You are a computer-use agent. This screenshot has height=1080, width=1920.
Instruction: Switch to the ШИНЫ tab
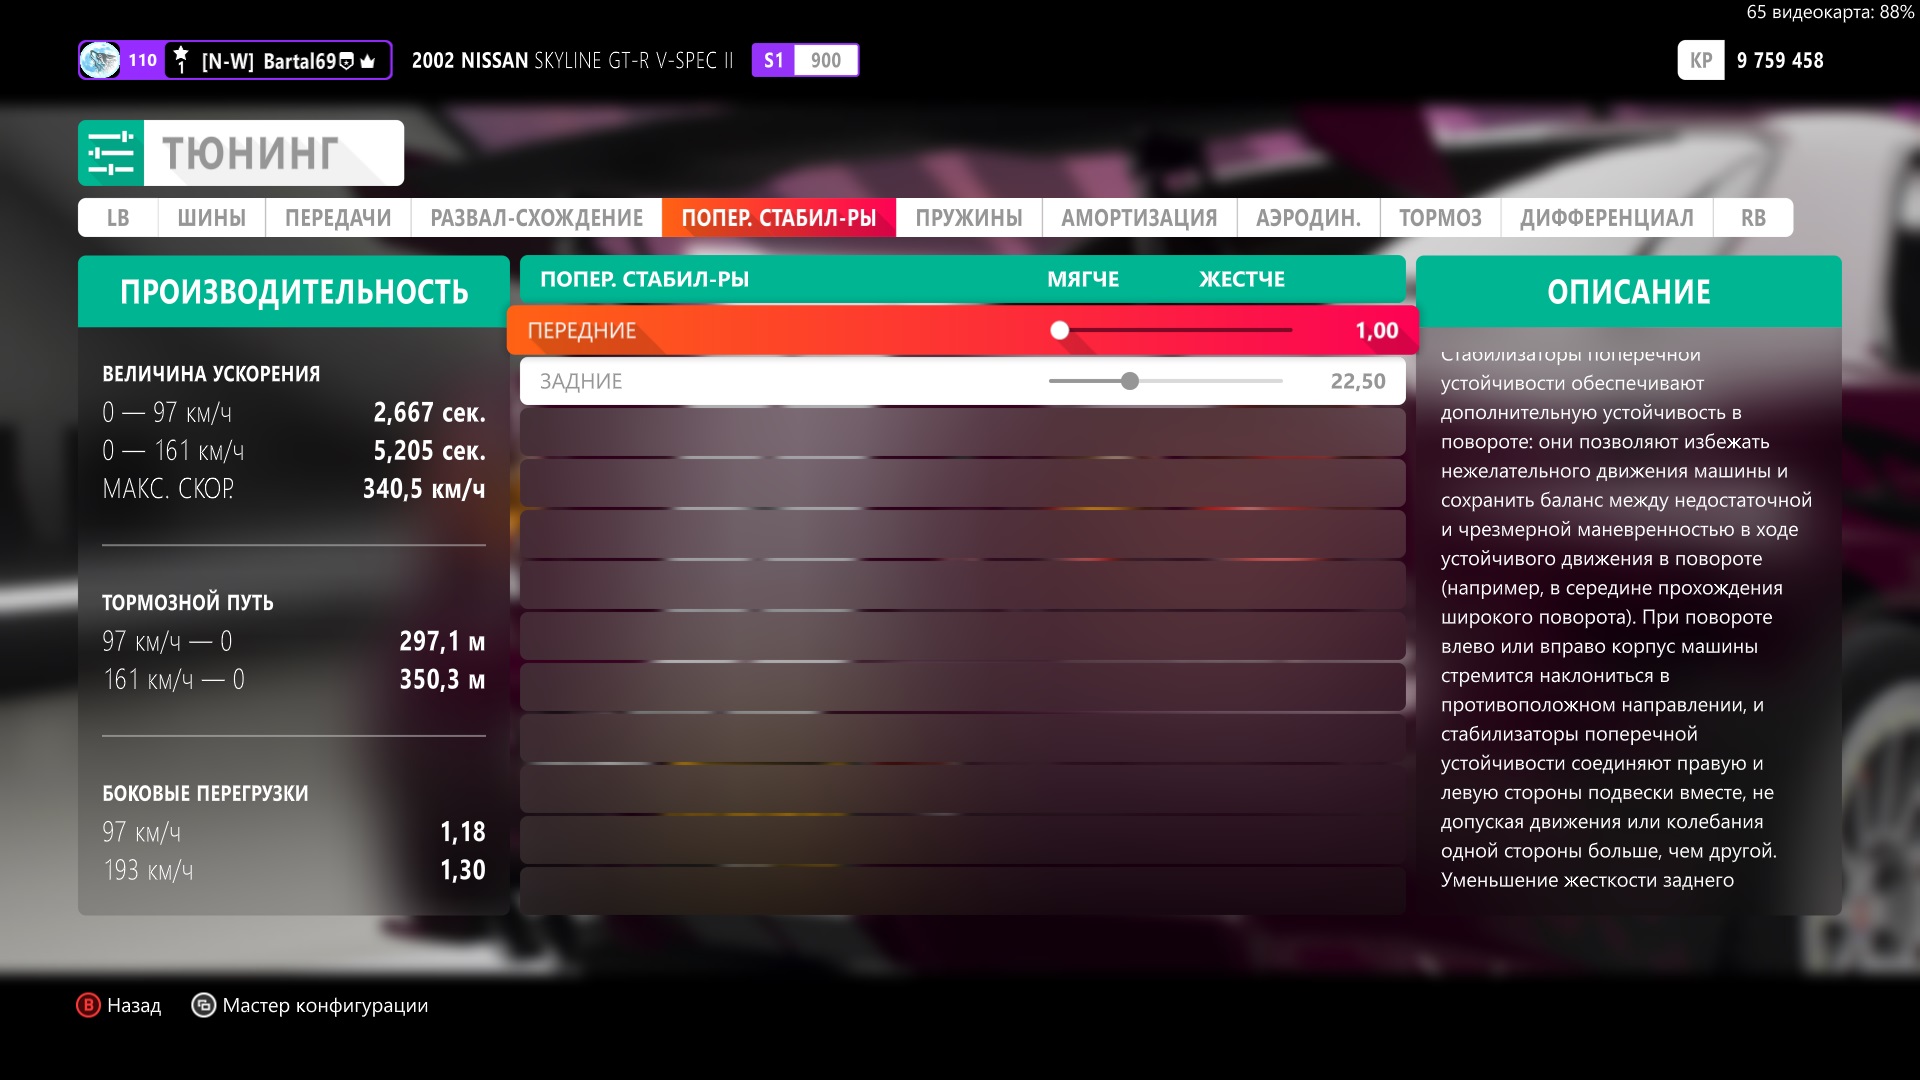tap(211, 218)
